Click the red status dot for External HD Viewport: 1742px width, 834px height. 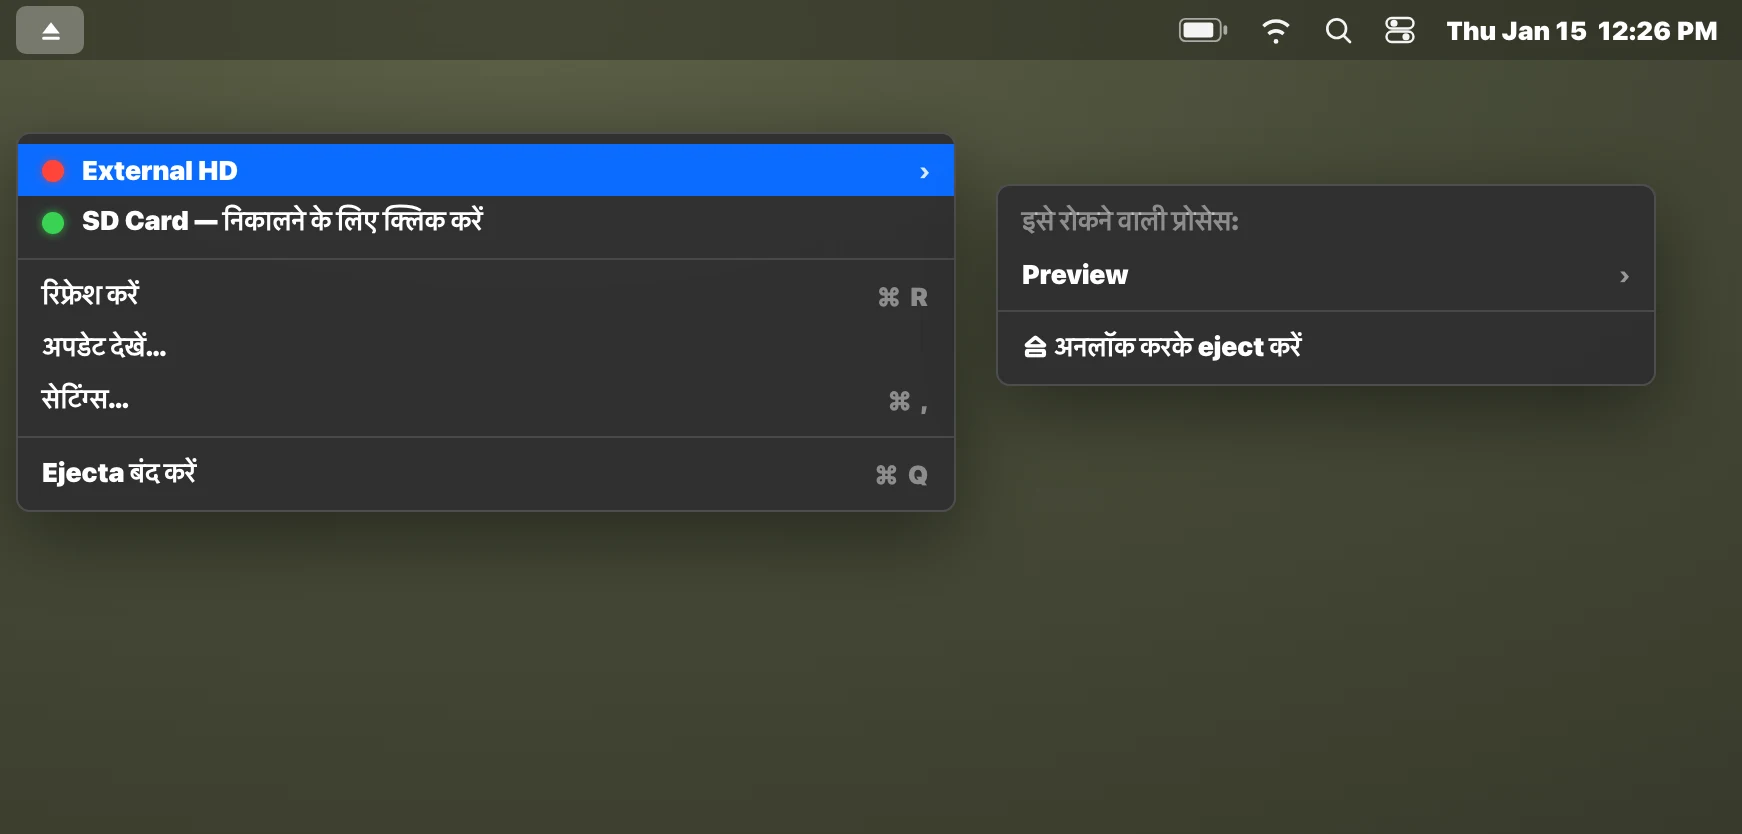click(x=53, y=171)
